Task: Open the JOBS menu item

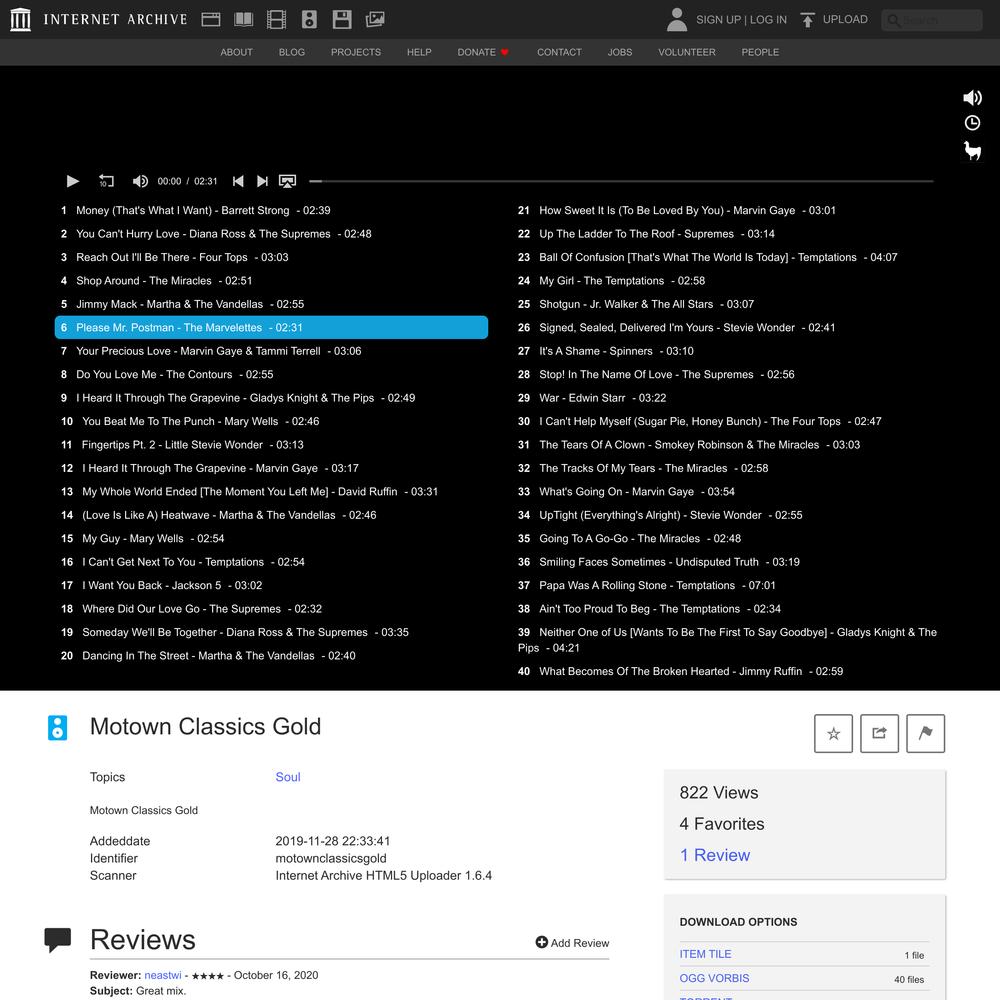Action: coord(620,52)
